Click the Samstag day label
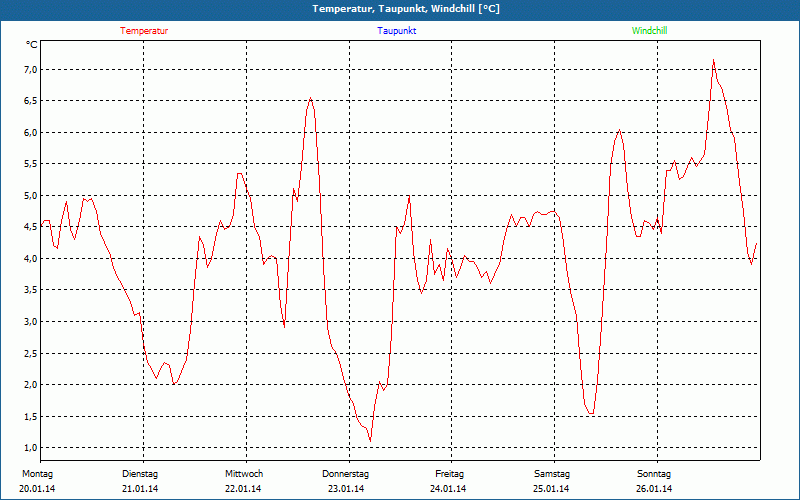 pyautogui.click(x=552, y=474)
